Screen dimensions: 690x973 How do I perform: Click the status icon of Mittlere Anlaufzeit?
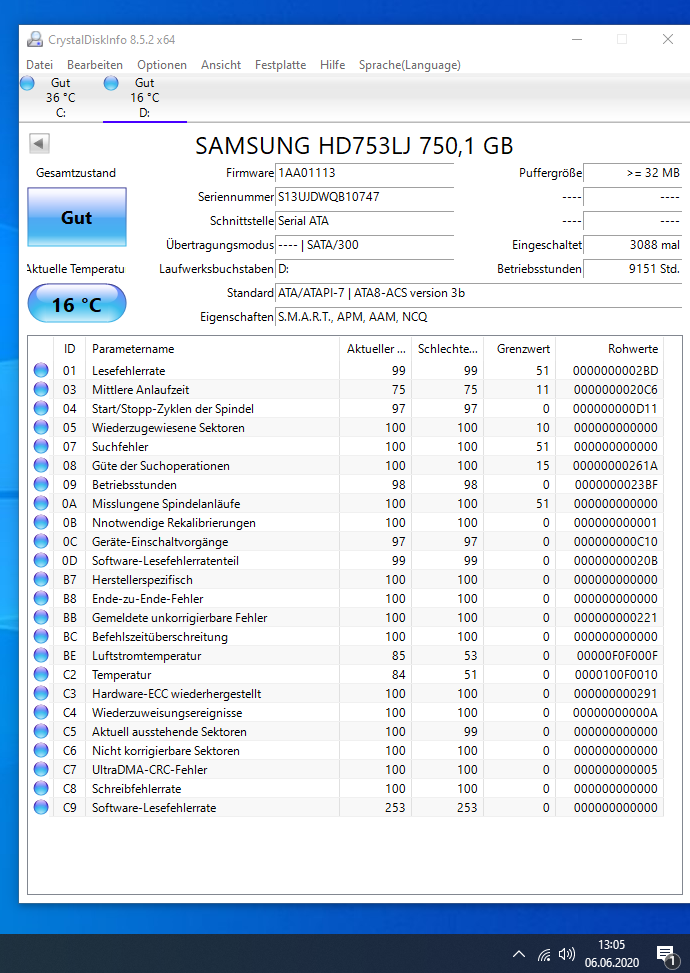point(41,390)
